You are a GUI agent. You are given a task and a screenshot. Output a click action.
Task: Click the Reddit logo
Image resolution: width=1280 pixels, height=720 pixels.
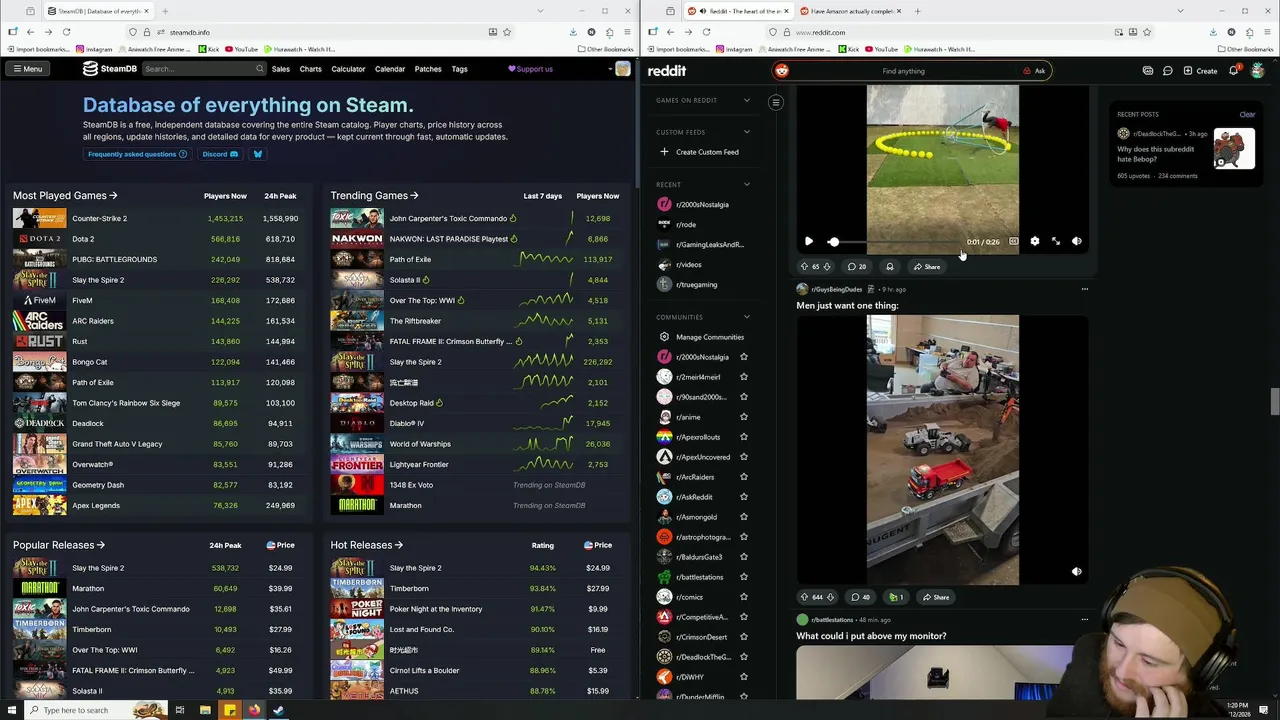pos(666,71)
